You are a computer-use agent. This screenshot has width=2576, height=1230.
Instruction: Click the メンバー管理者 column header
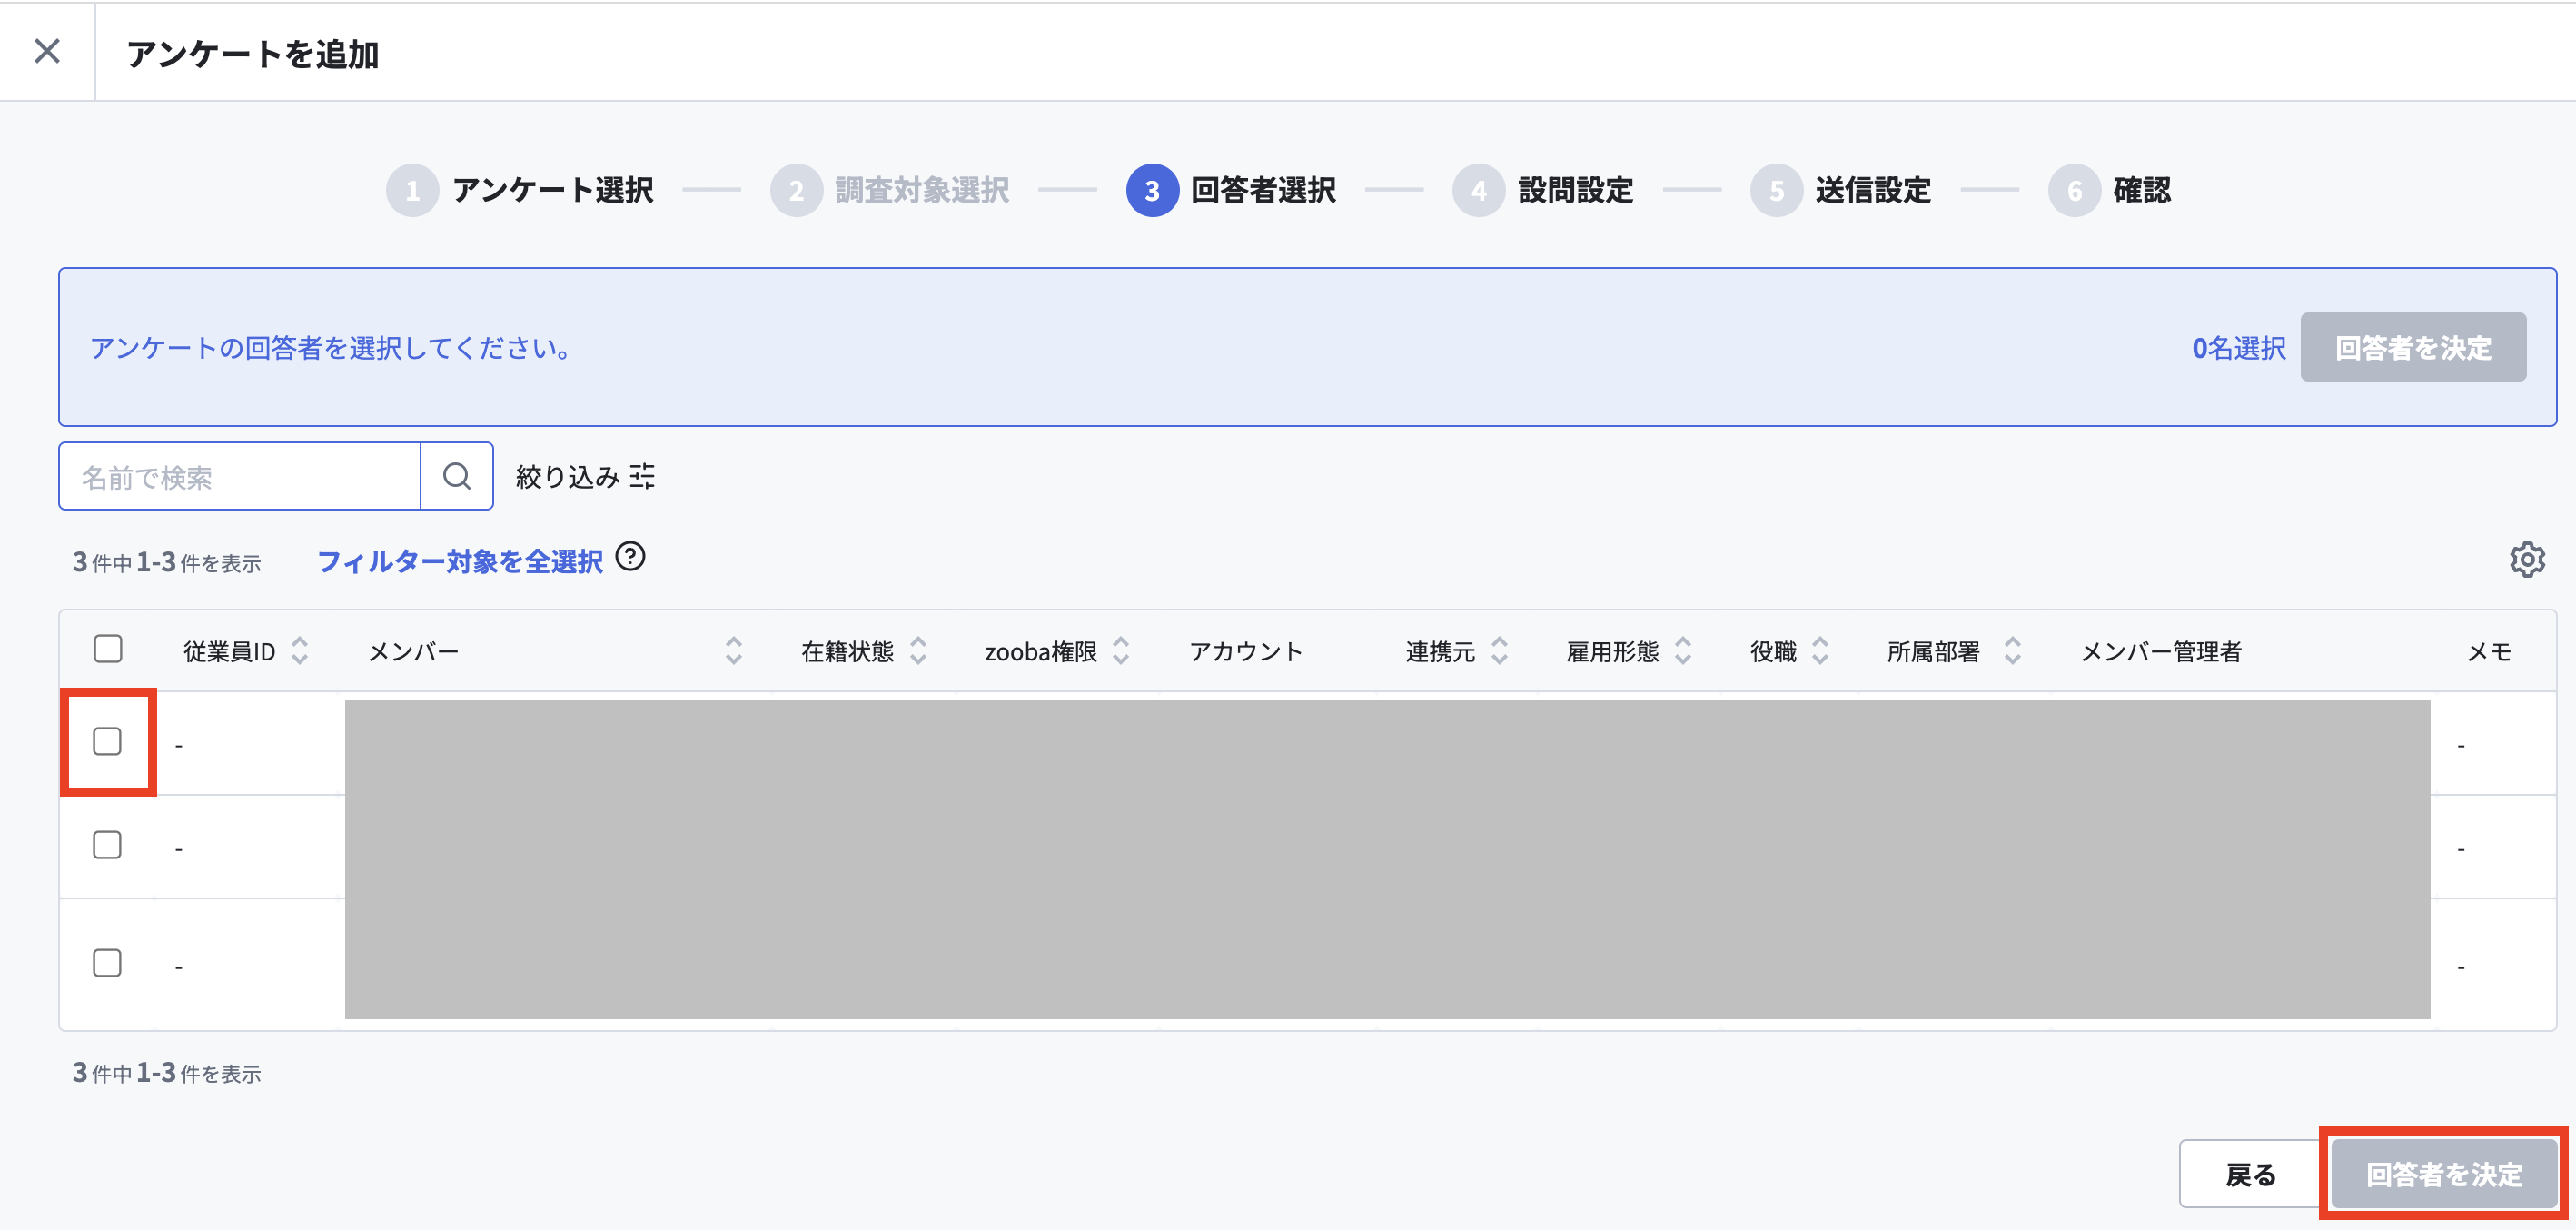click(2161, 652)
